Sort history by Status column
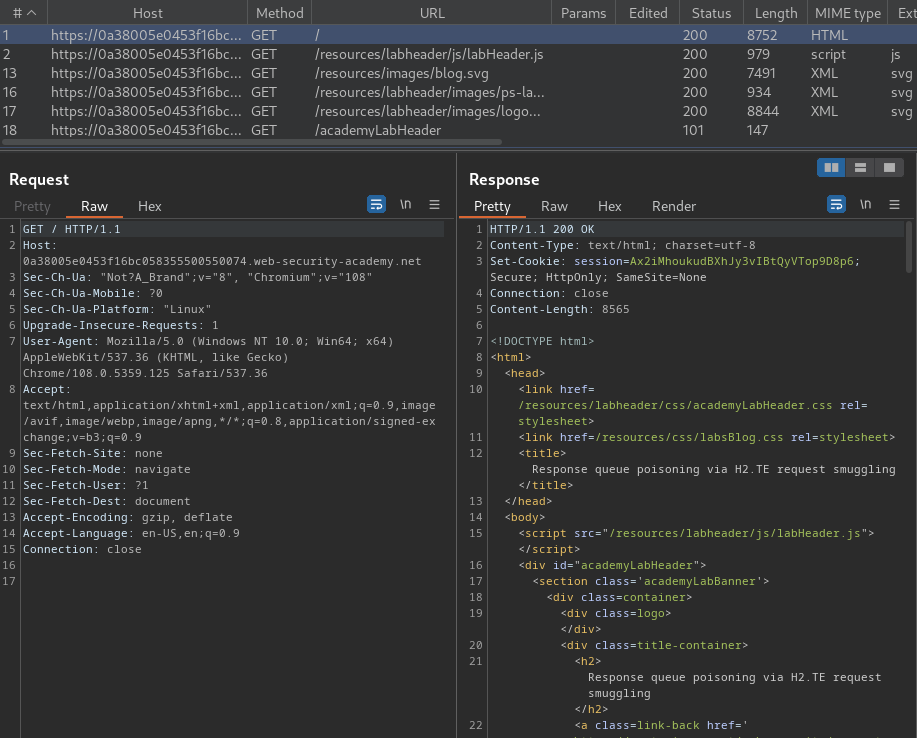This screenshot has height=738, width=917. click(711, 13)
